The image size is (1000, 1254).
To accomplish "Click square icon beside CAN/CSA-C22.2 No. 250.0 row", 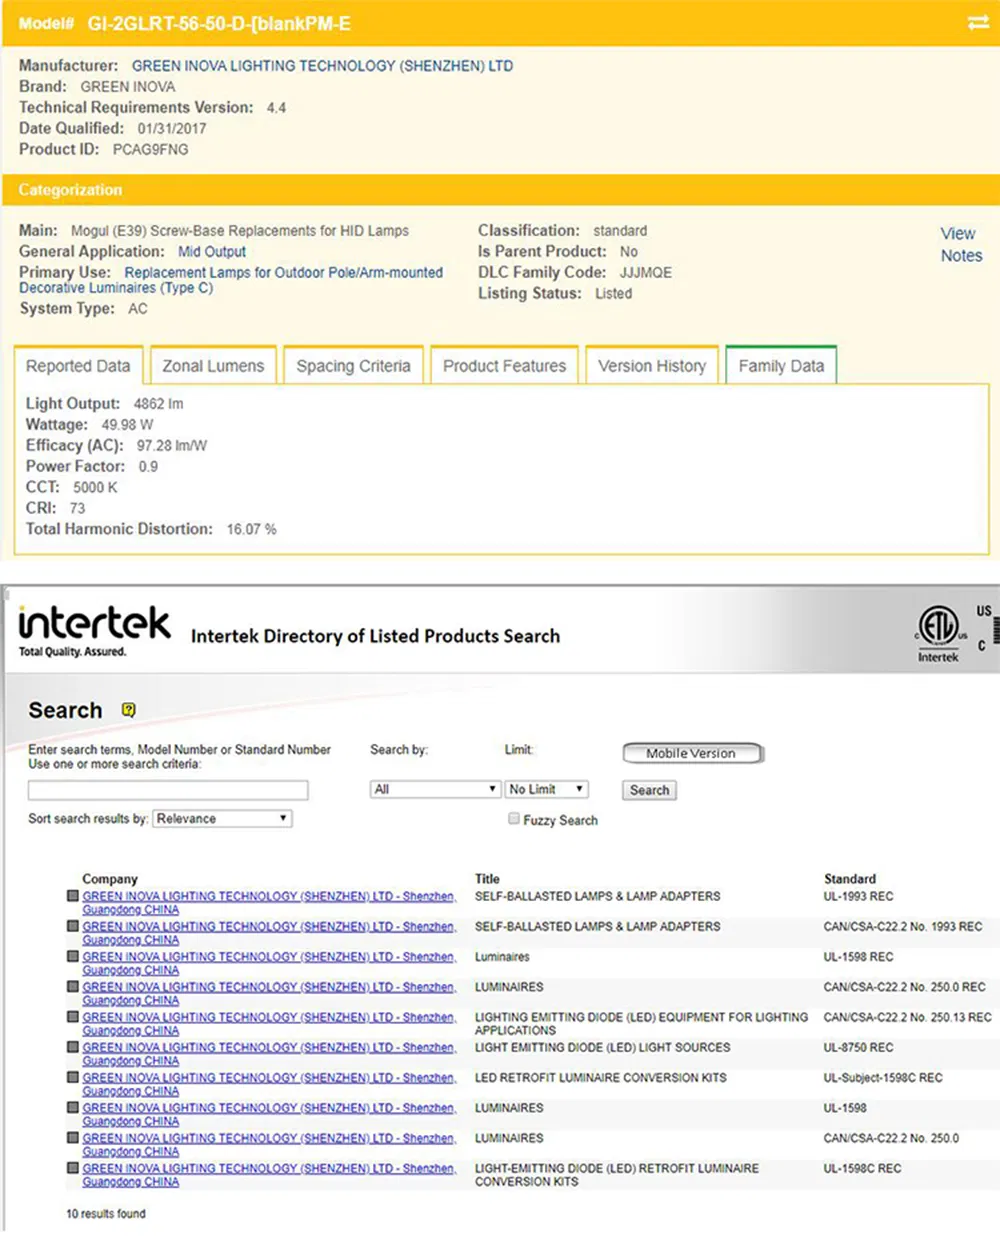I will [x=73, y=1138].
